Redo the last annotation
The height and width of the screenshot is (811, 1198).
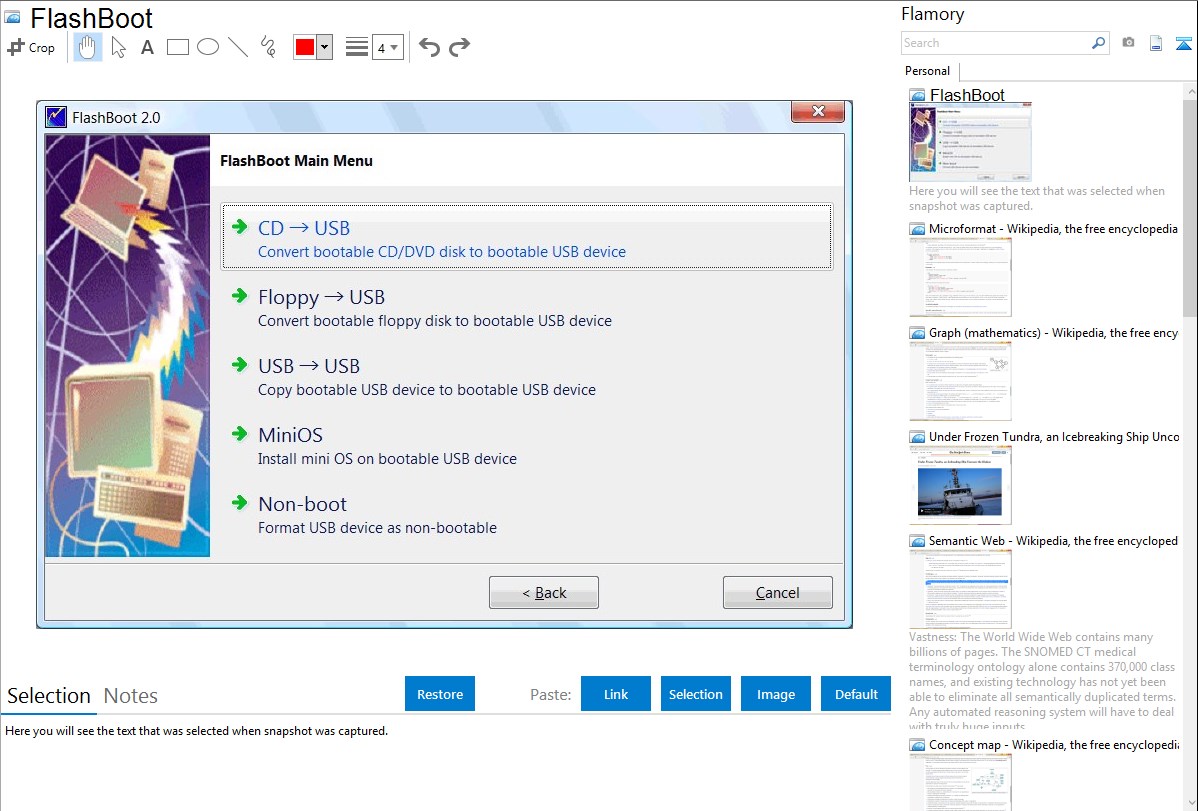tap(459, 47)
